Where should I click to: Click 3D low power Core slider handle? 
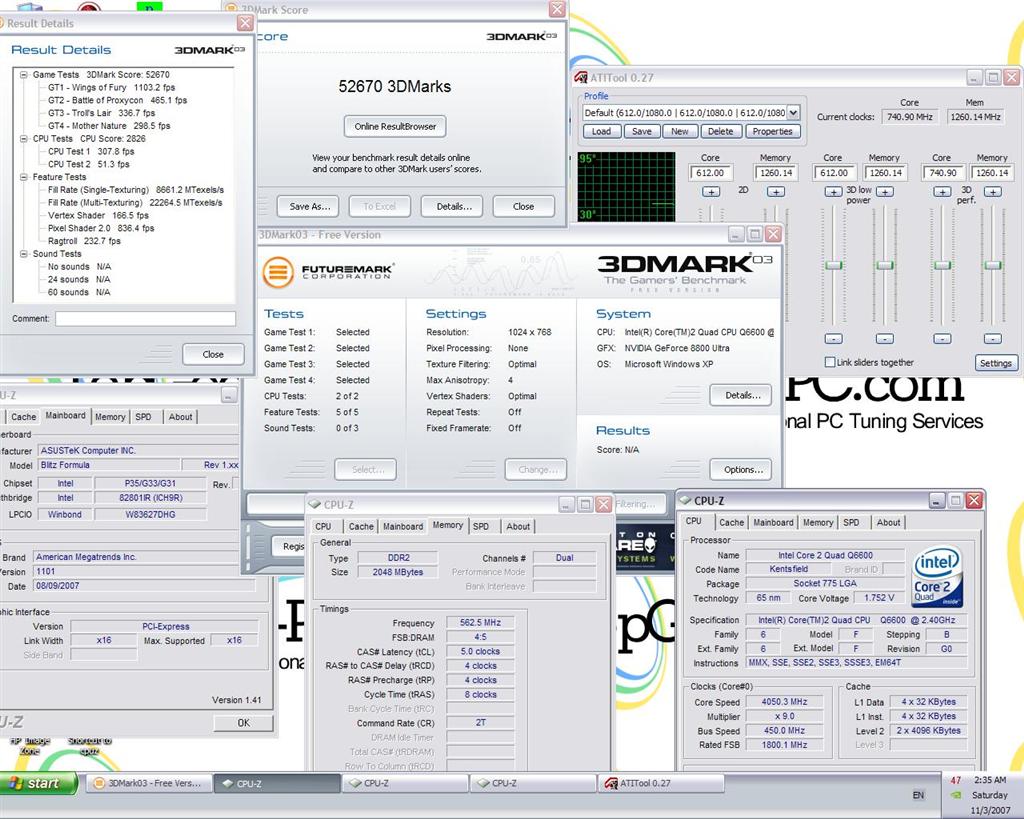pos(833,265)
